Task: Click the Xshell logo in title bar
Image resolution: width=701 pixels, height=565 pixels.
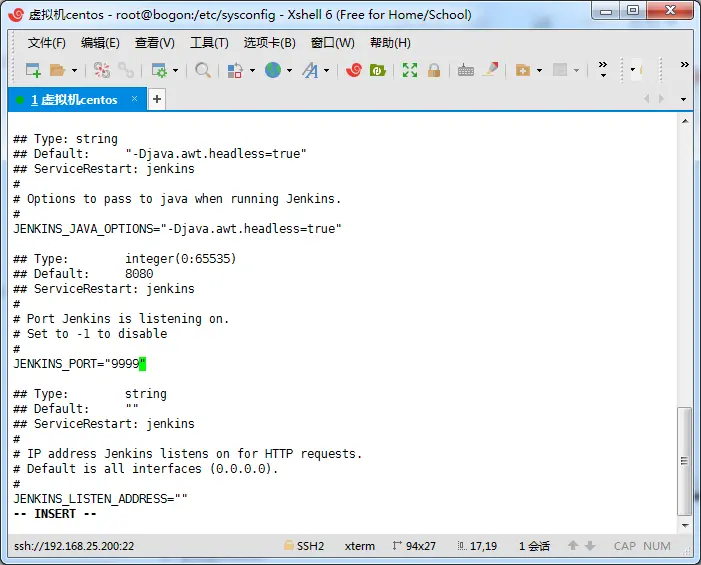Action: click(16, 15)
